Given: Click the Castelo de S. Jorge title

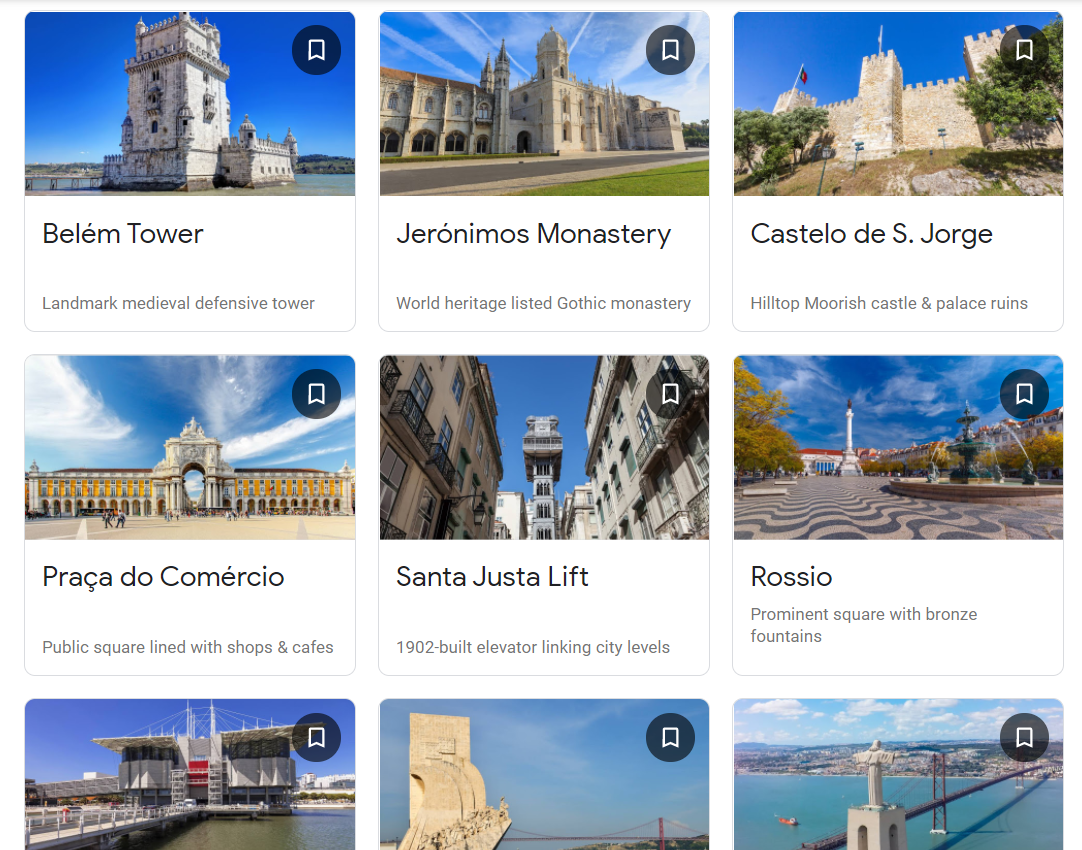Looking at the screenshot, I should coord(872,234).
